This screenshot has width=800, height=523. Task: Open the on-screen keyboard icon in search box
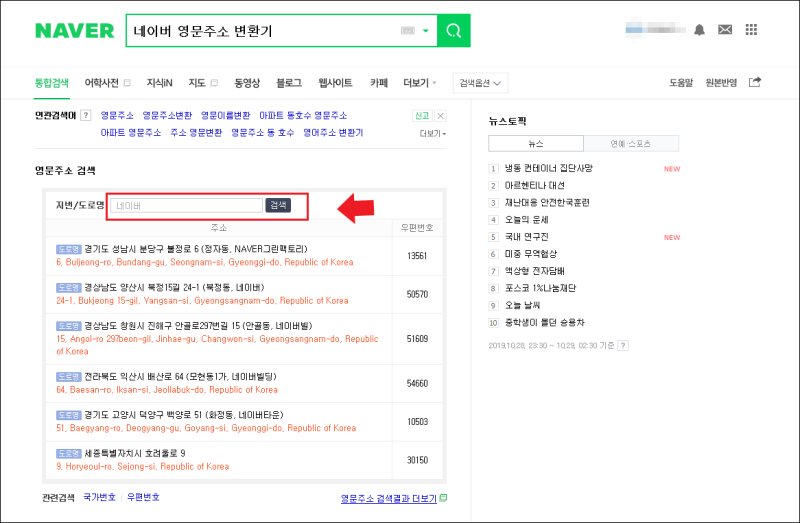pos(408,31)
